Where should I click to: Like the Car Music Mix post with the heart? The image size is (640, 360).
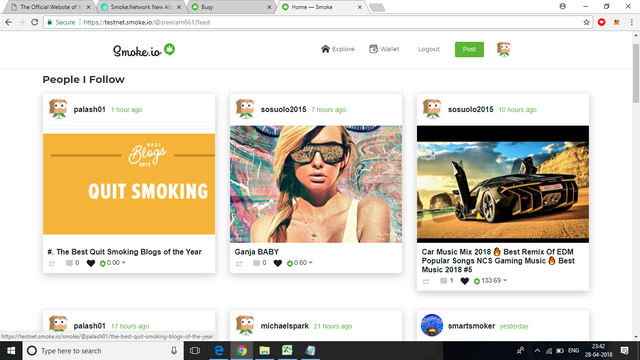click(464, 281)
